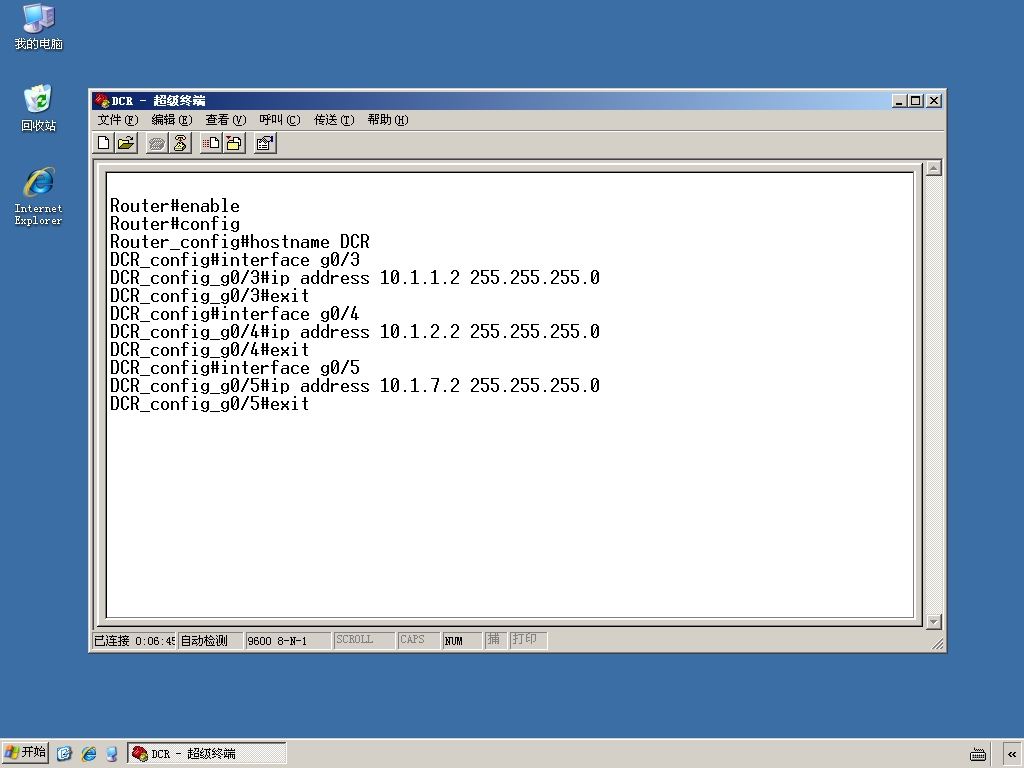Click the Properties toolbar icon
The height and width of the screenshot is (768, 1024).
point(264,143)
